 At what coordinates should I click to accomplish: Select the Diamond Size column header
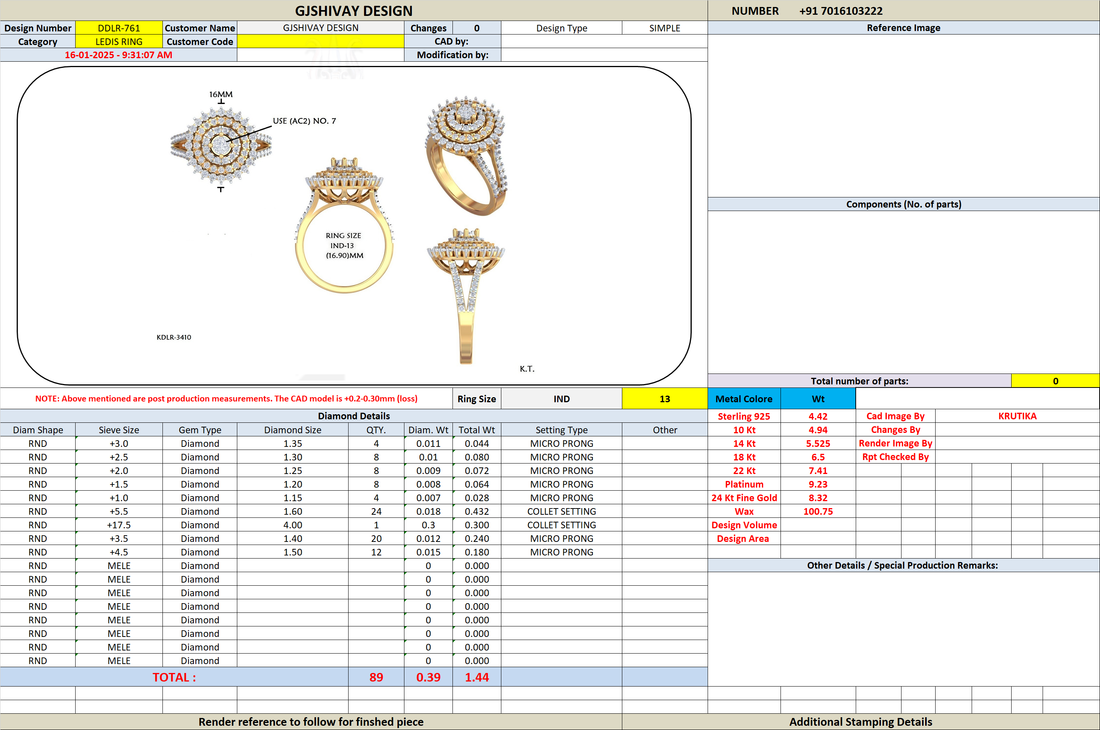(293, 430)
